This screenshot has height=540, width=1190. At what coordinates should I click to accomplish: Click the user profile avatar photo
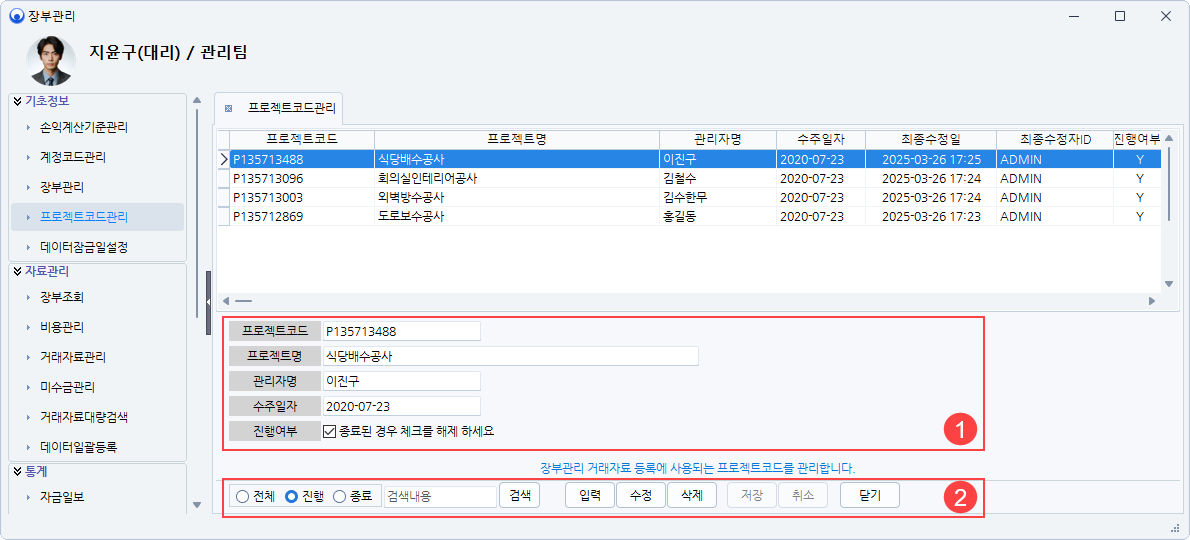(50, 61)
